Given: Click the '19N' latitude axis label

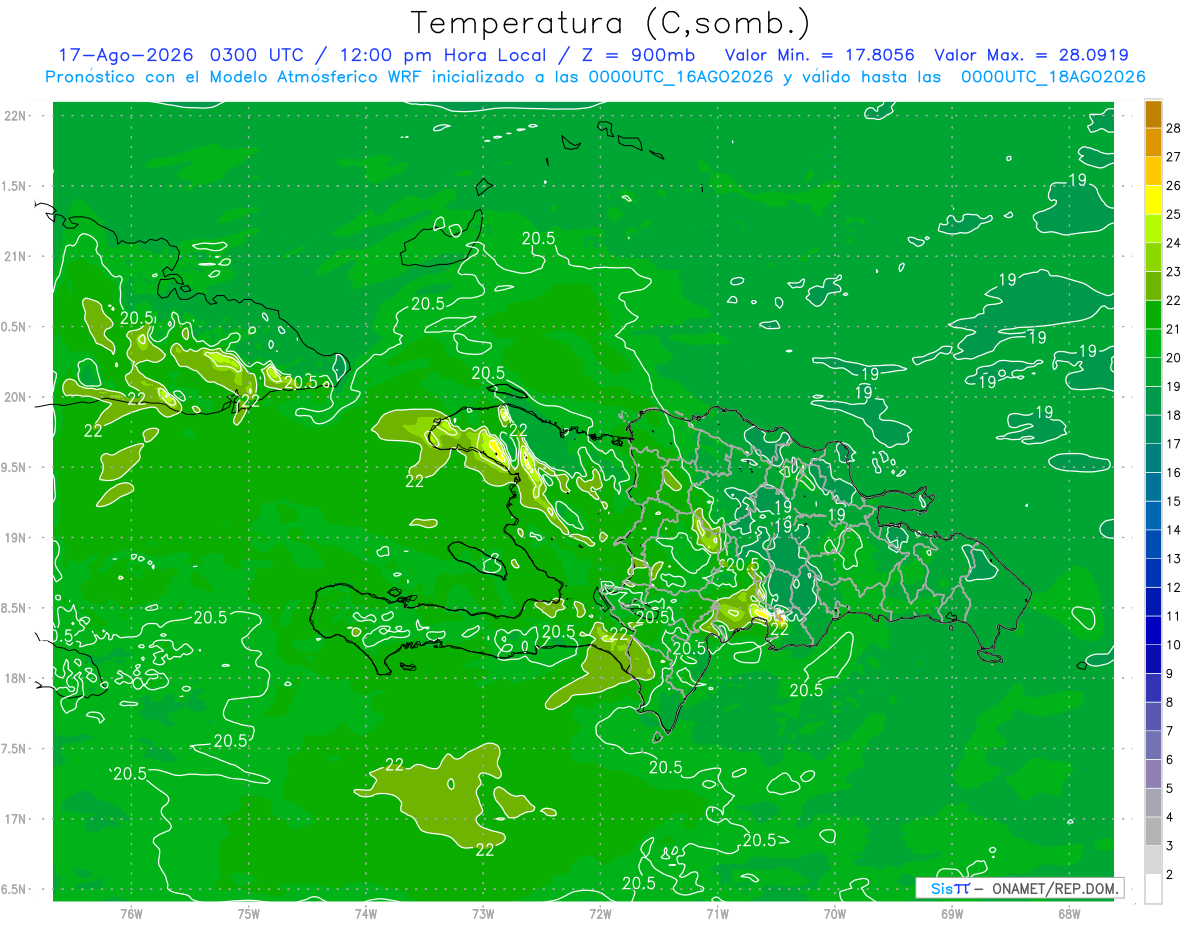Looking at the screenshot, I should (x=17, y=537).
